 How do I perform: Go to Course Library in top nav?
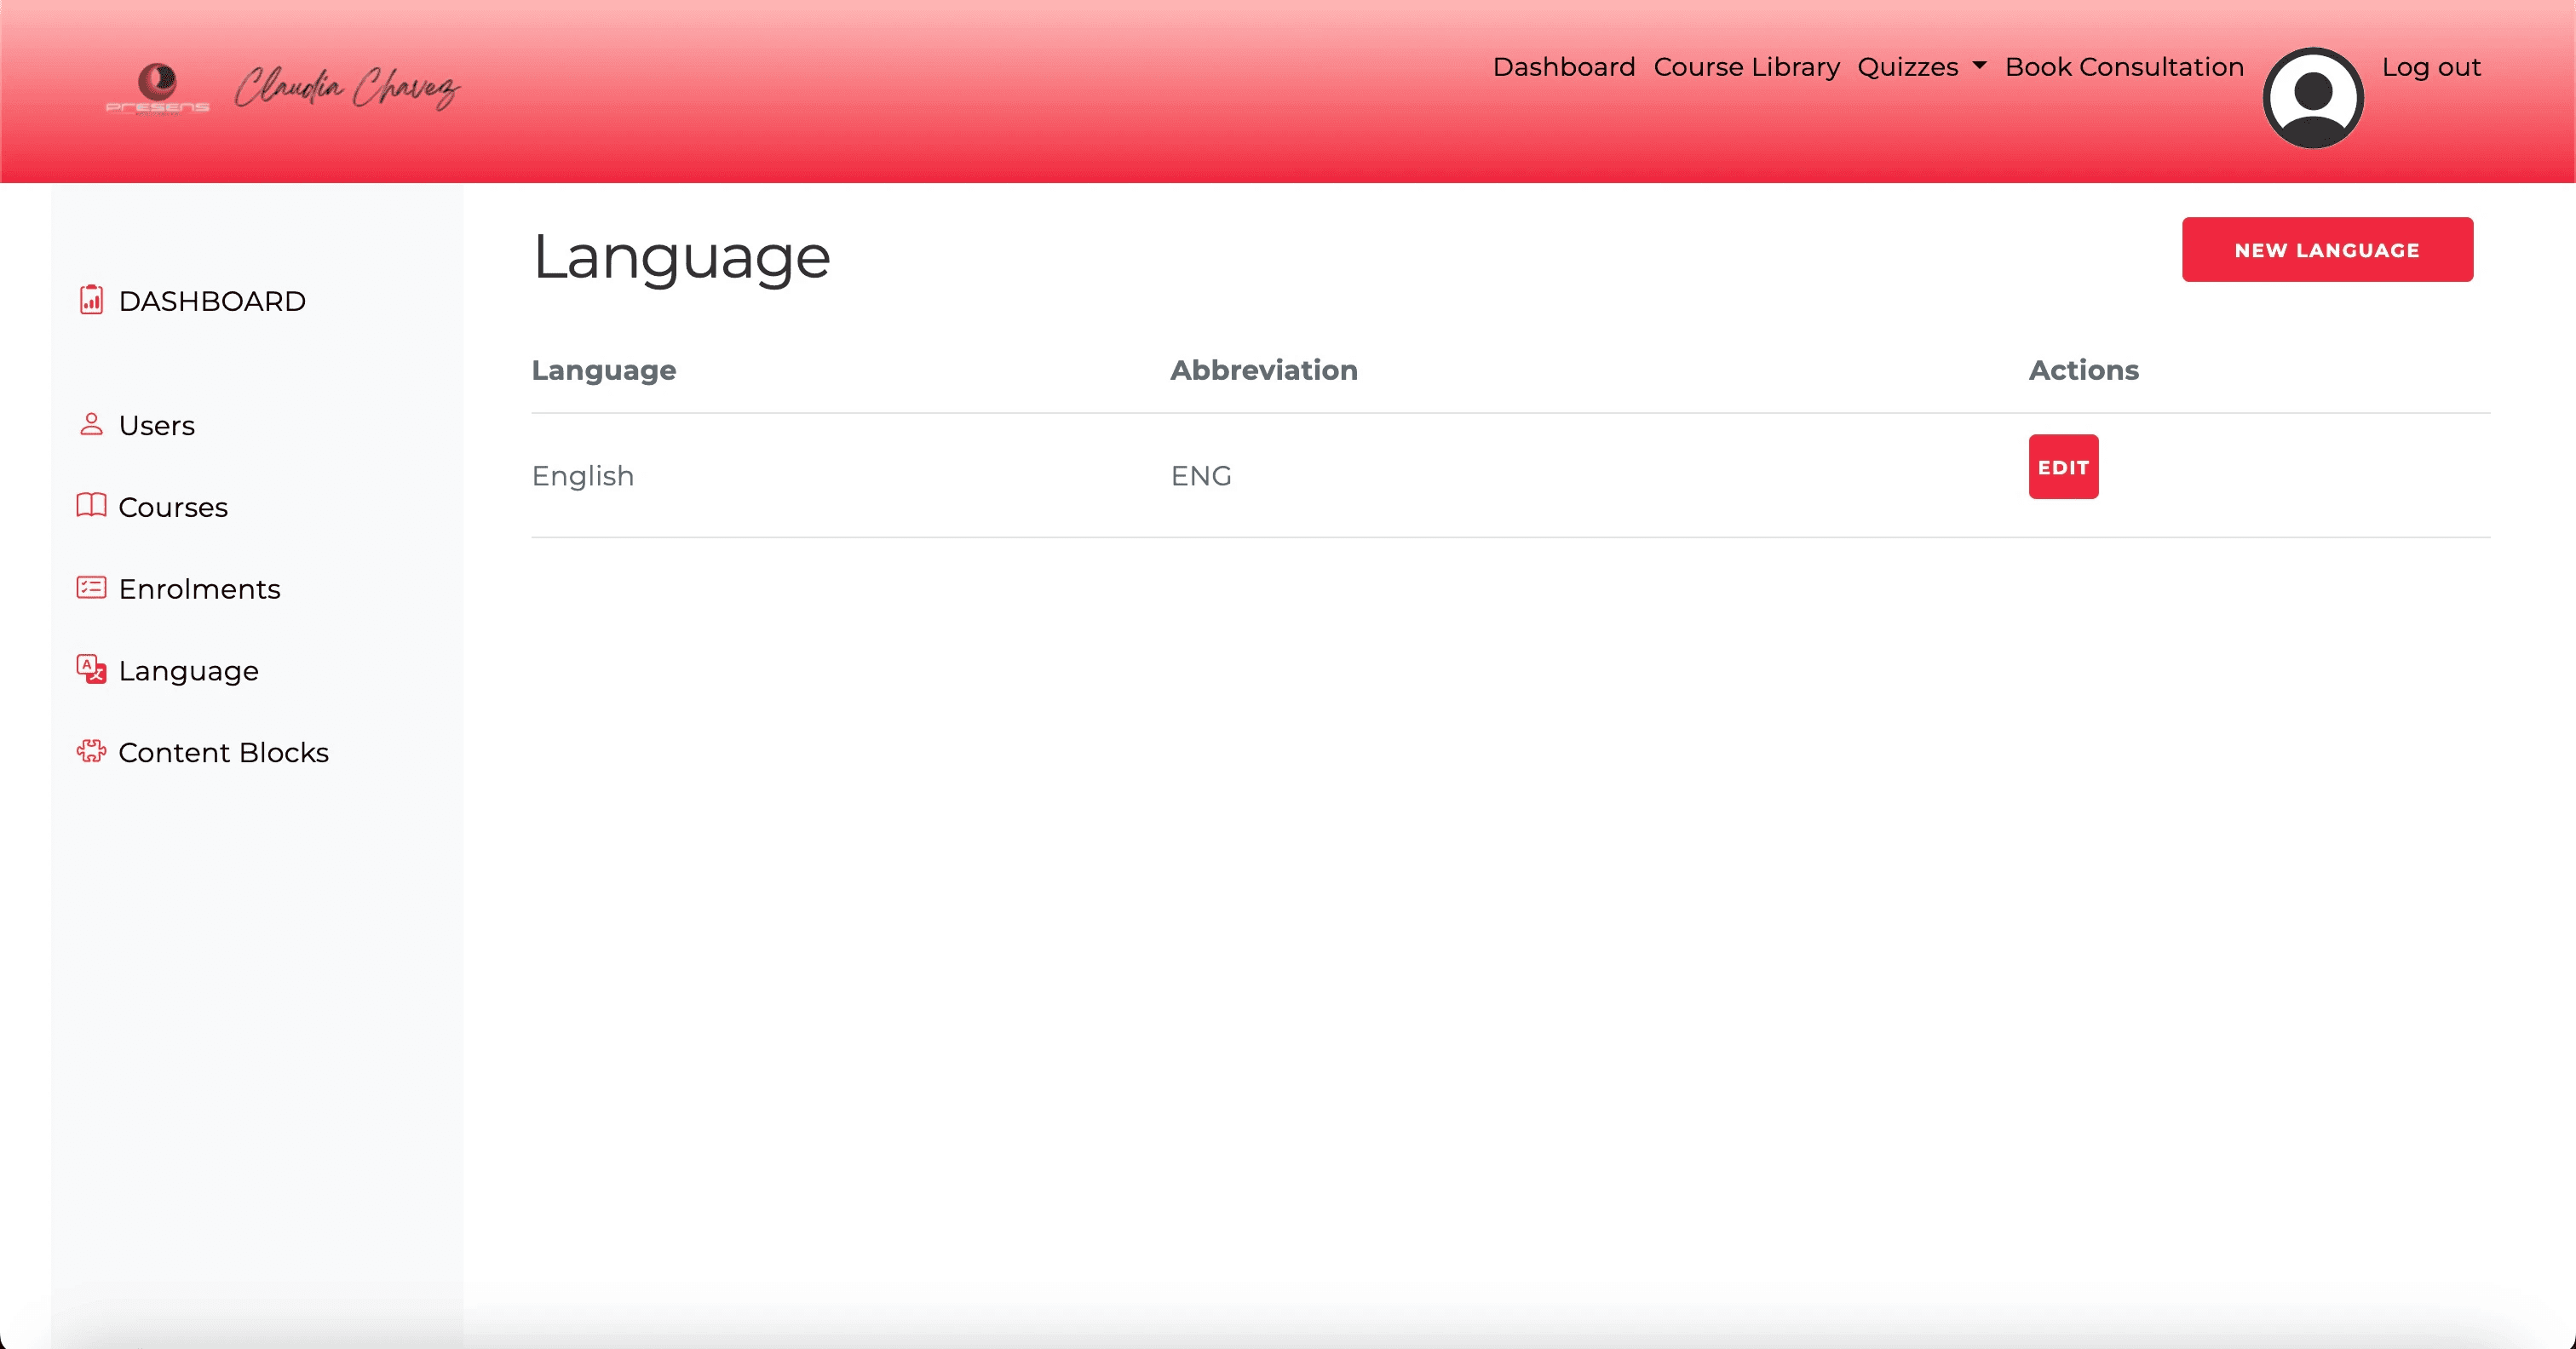(1746, 67)
